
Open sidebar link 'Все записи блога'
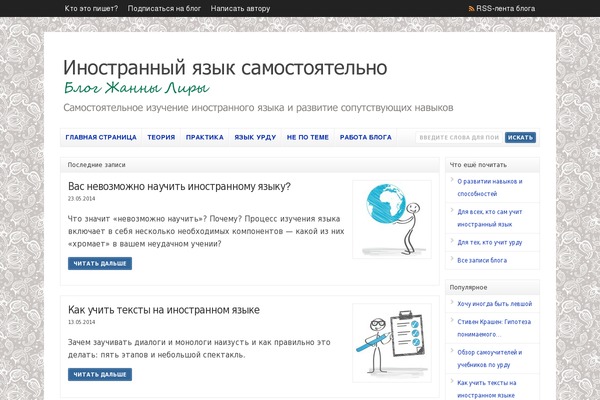[x=482, y=260]
